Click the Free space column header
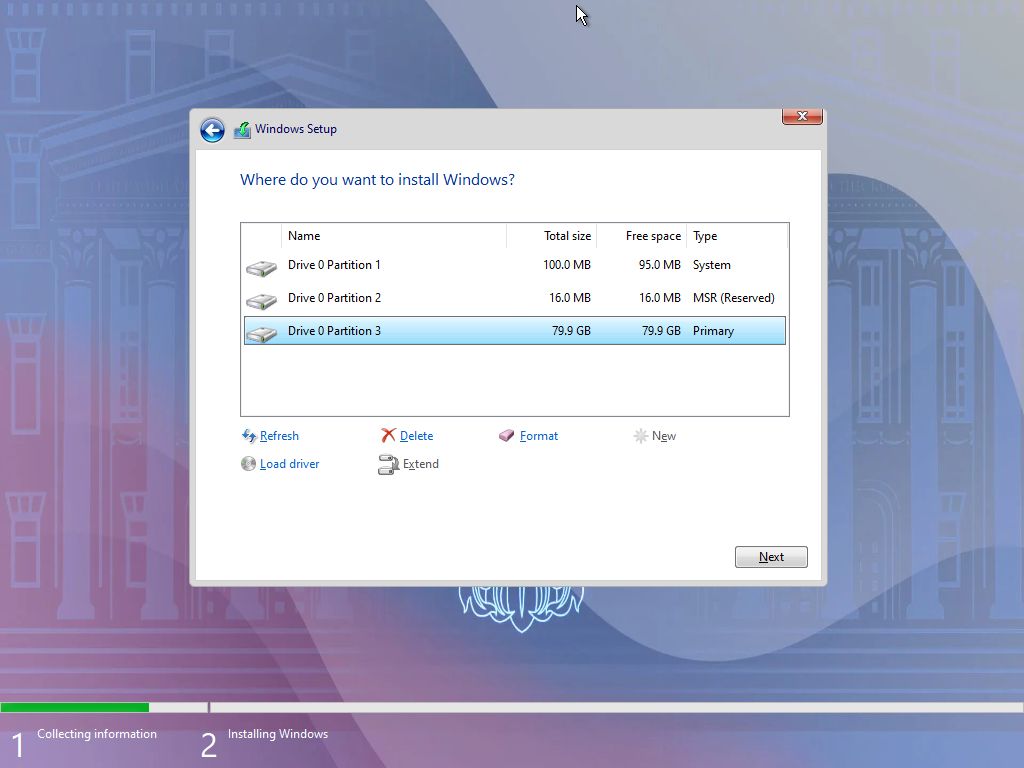The image size is (1024, 768). coord(641,236)
